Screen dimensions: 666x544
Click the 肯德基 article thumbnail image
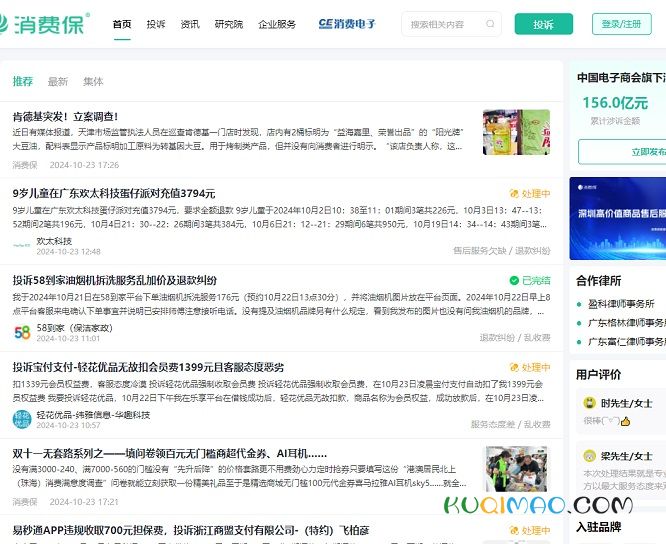516,132
